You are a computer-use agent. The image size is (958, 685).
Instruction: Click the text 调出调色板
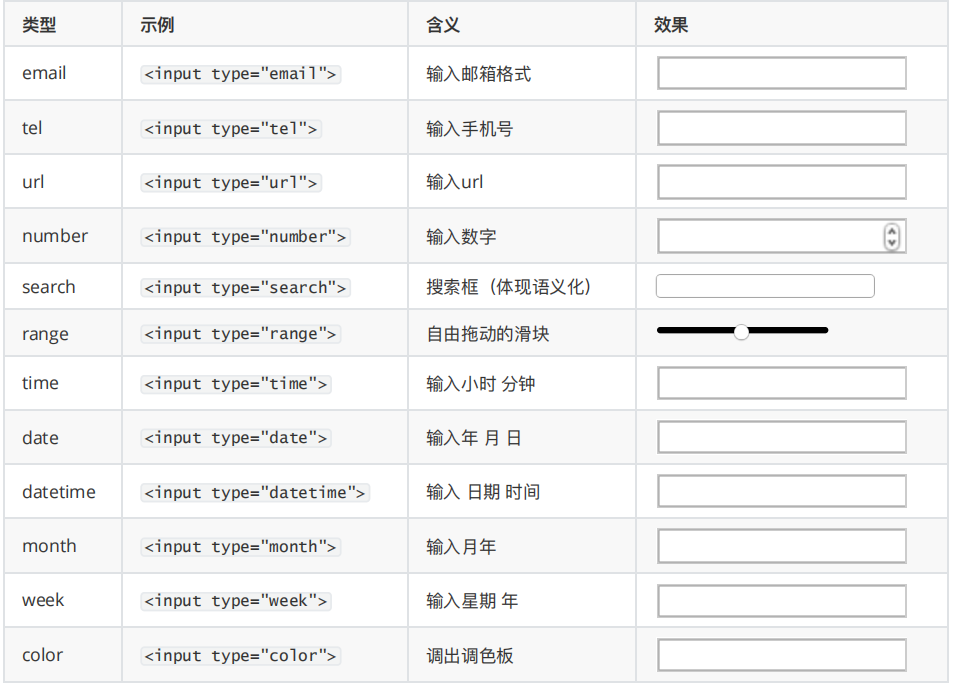pyautogui.click(x=470, y=656)
